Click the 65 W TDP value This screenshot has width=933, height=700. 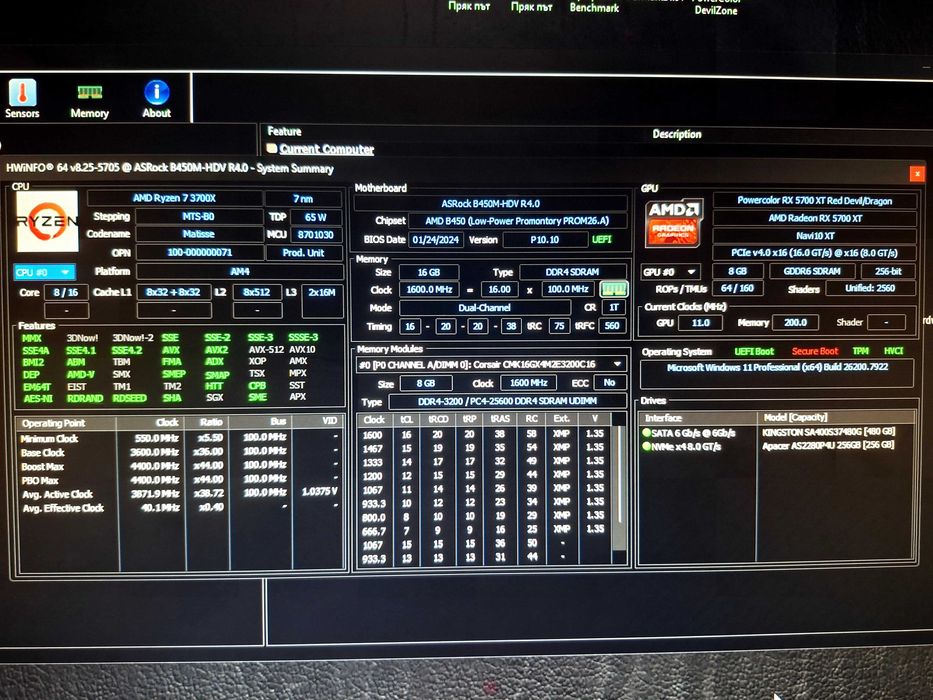(315, 217)
